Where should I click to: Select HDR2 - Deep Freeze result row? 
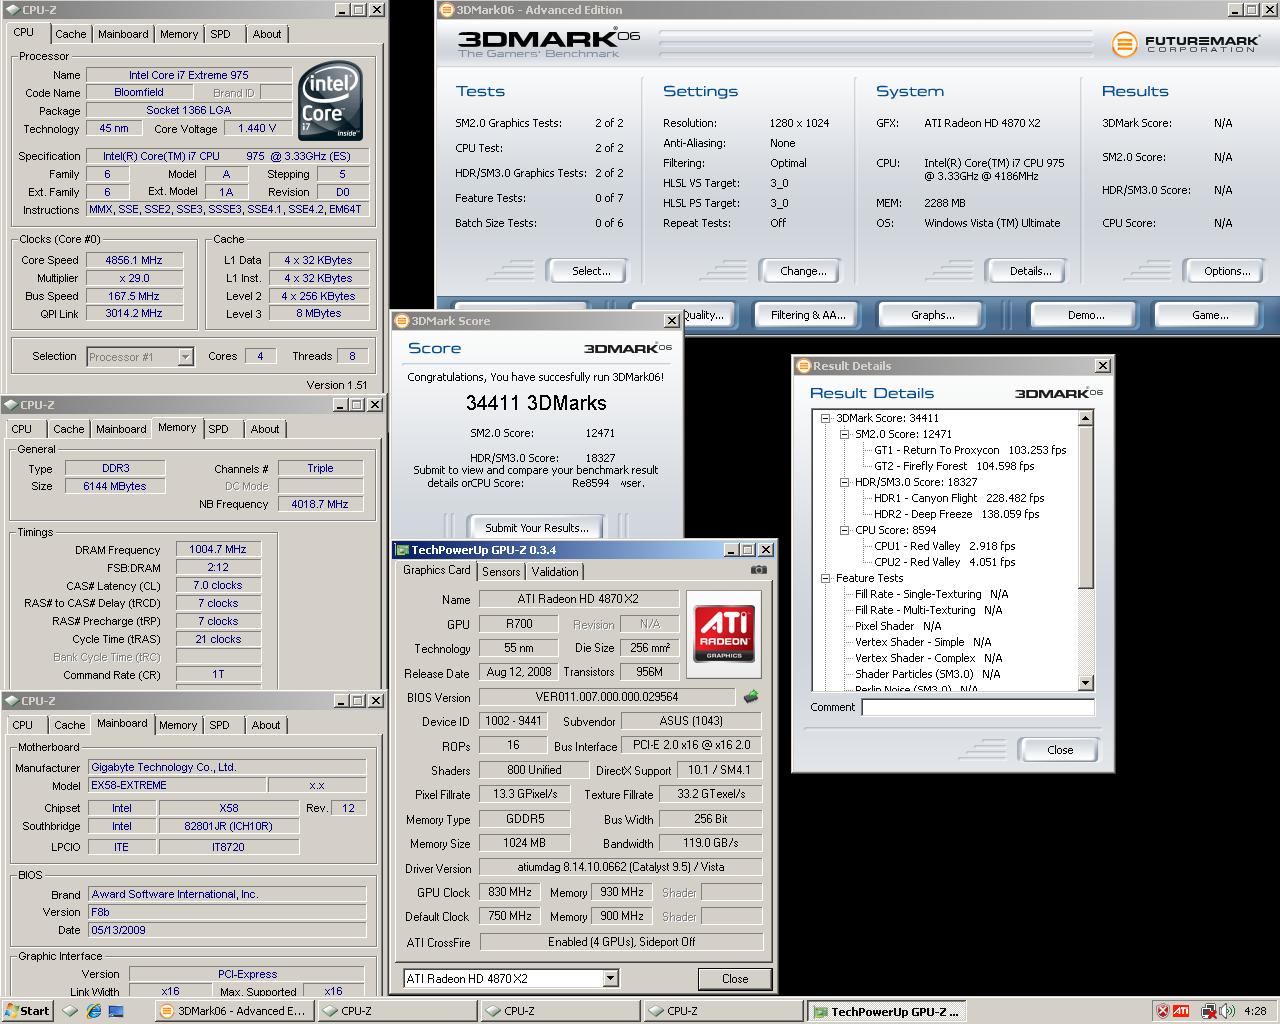956,514
